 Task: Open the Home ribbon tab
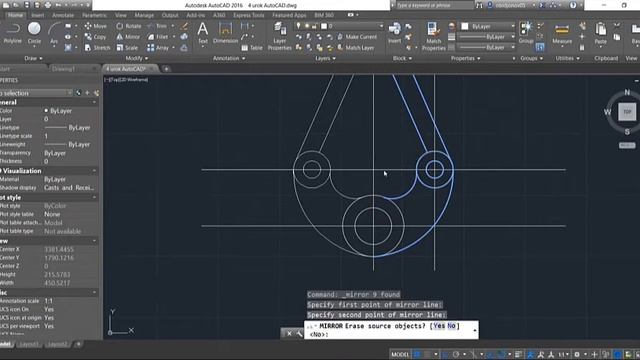[x=16, y=15]
